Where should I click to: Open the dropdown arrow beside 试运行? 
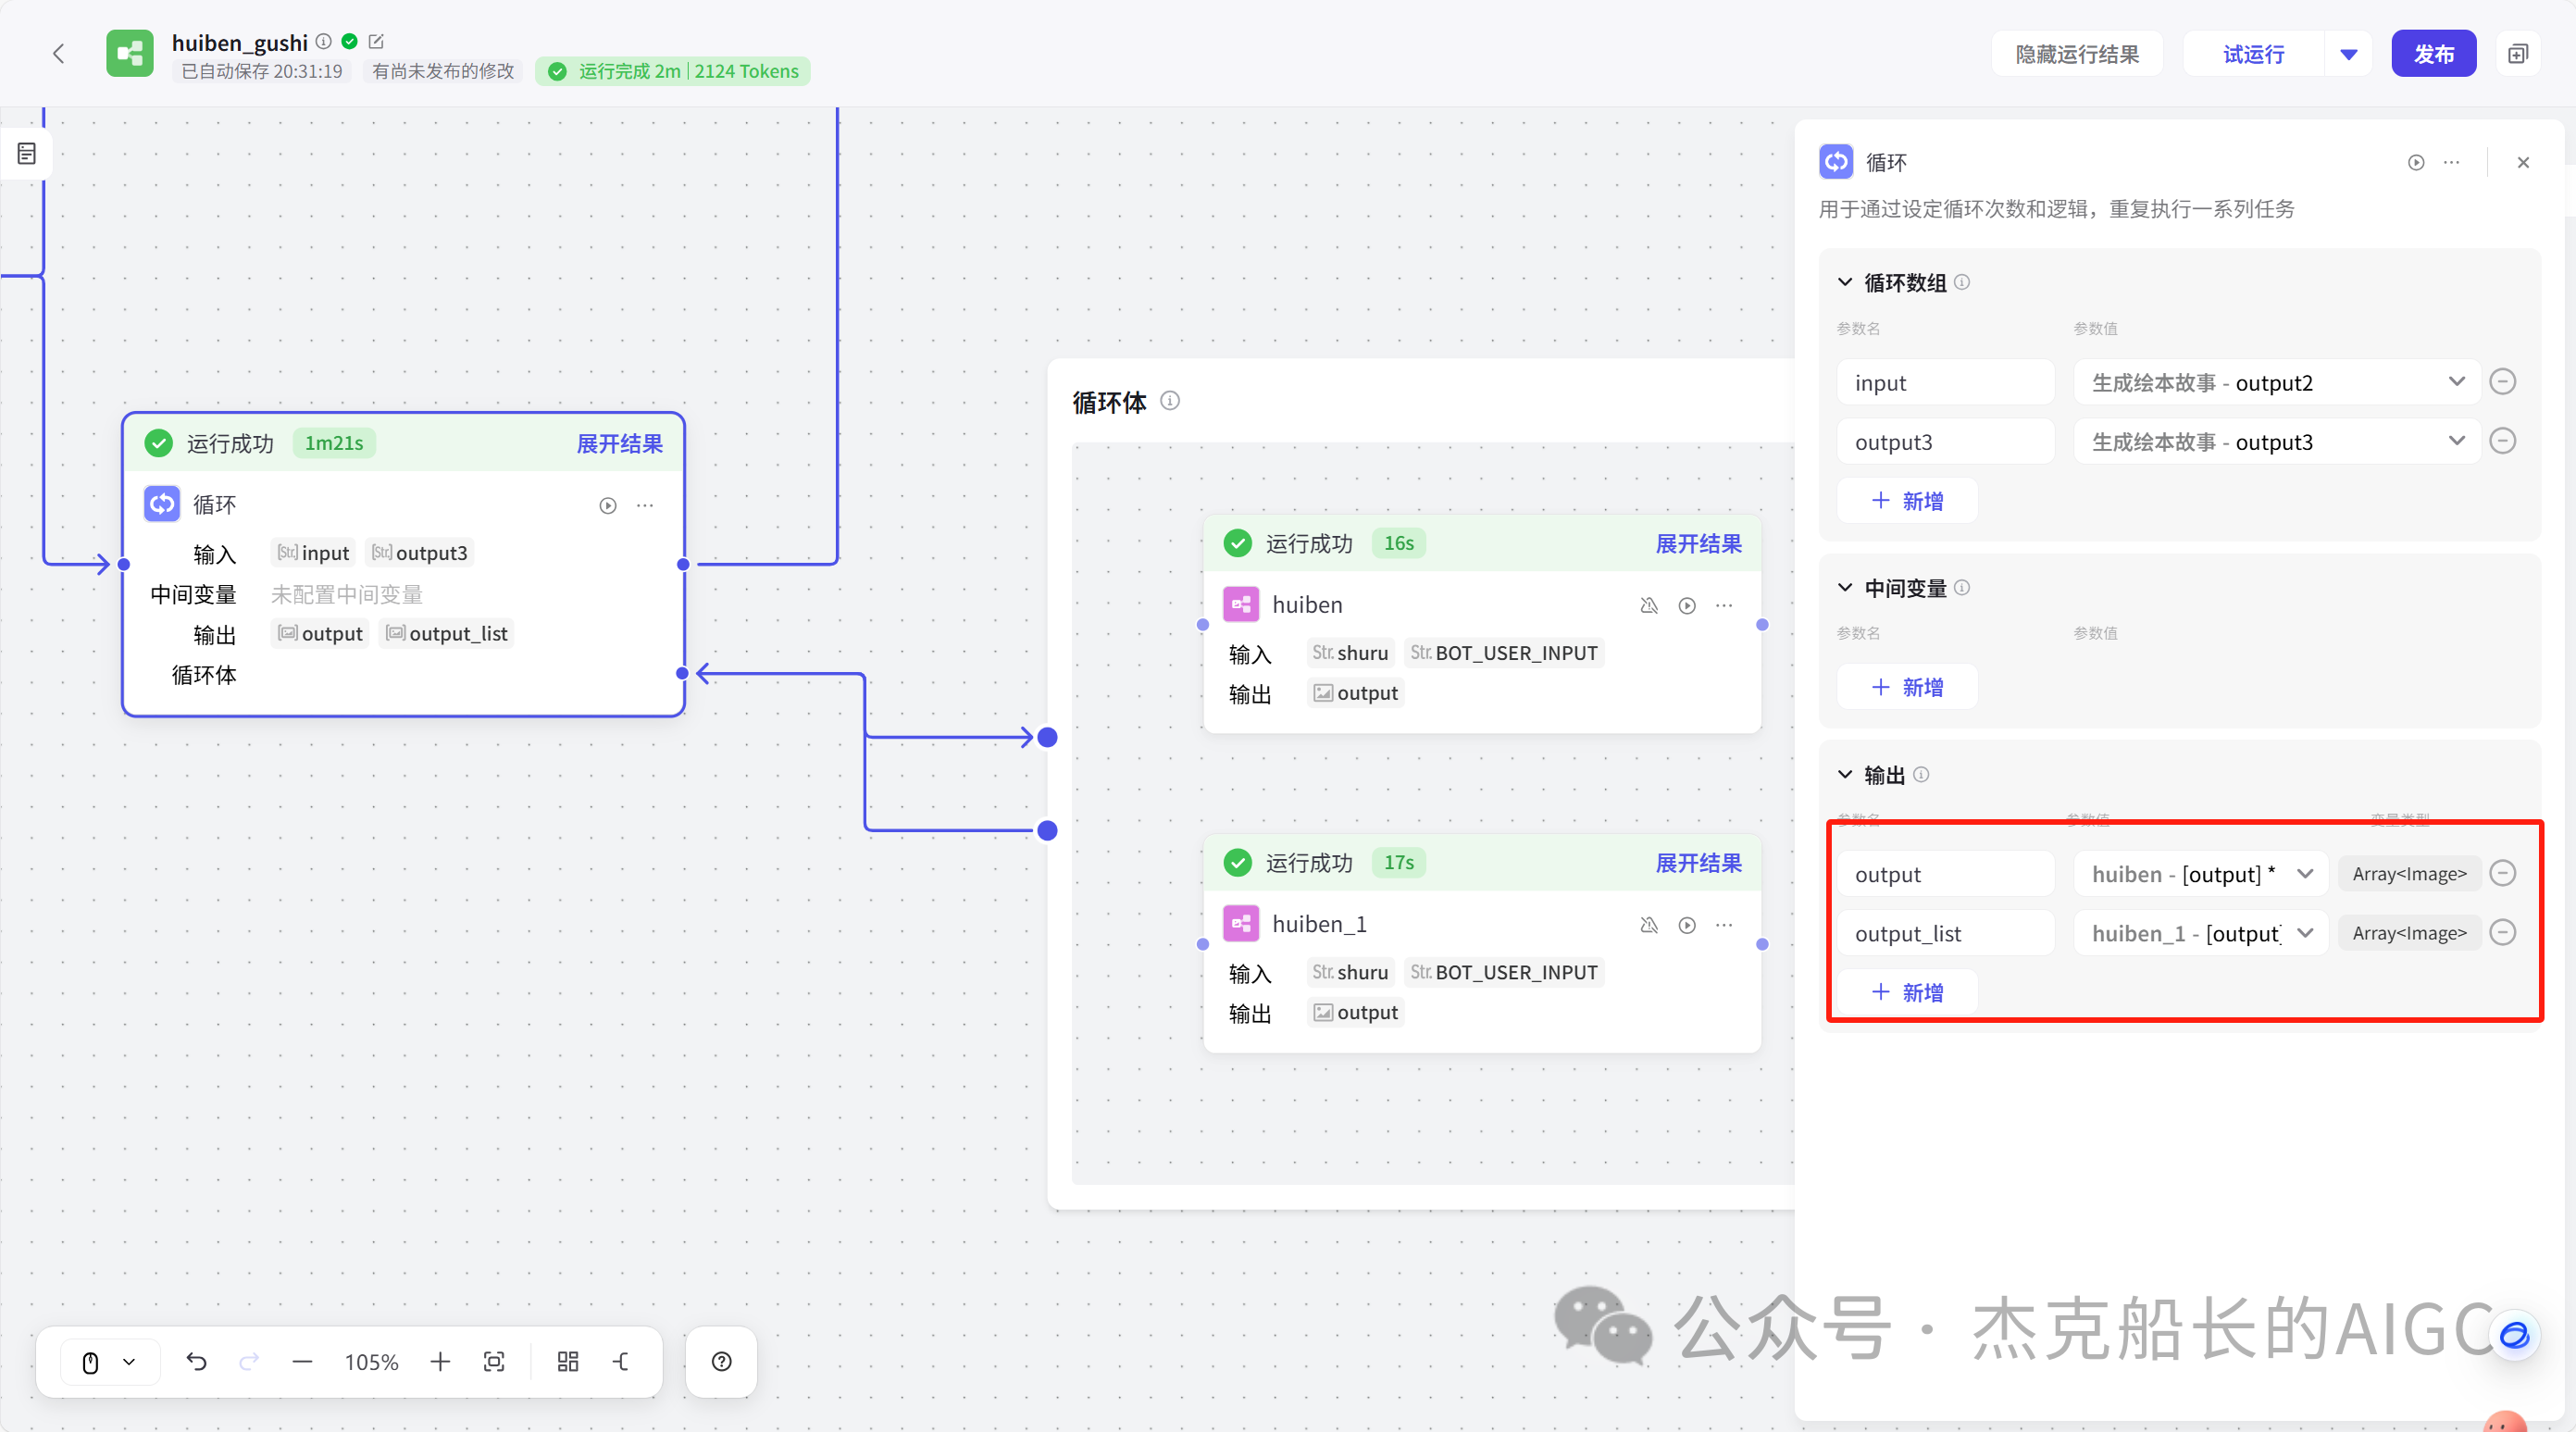(x=2348, y=53)
